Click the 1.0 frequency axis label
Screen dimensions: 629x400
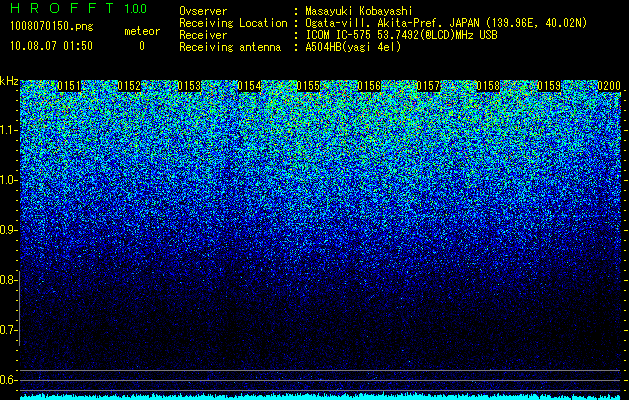pos(9,181)
